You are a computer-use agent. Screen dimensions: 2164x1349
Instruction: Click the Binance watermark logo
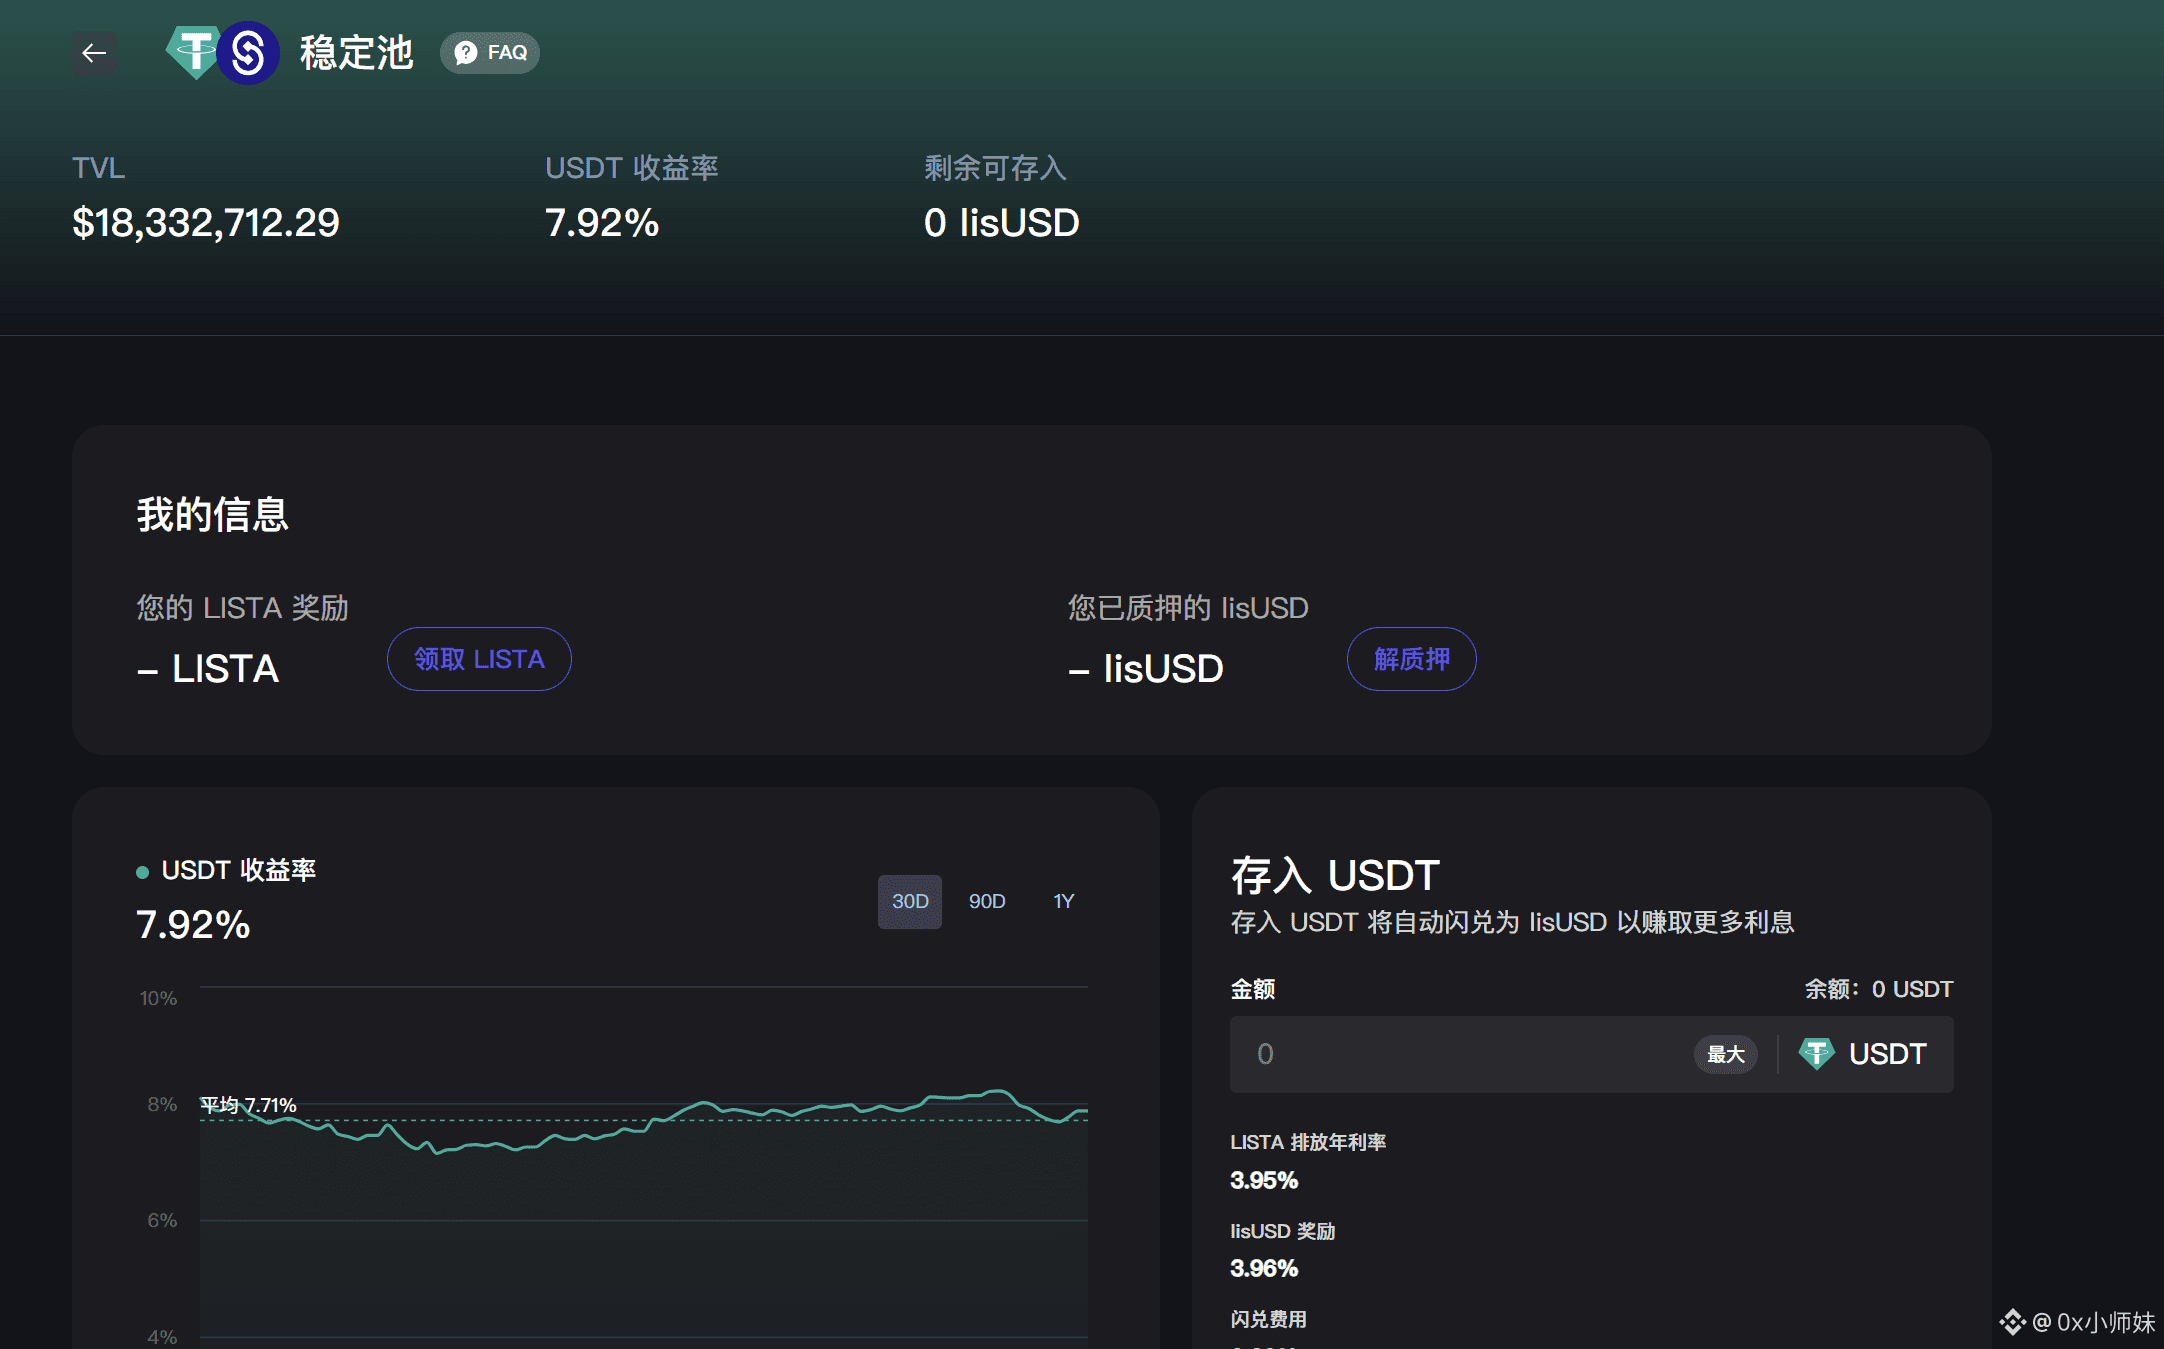pos(2012,1322)
